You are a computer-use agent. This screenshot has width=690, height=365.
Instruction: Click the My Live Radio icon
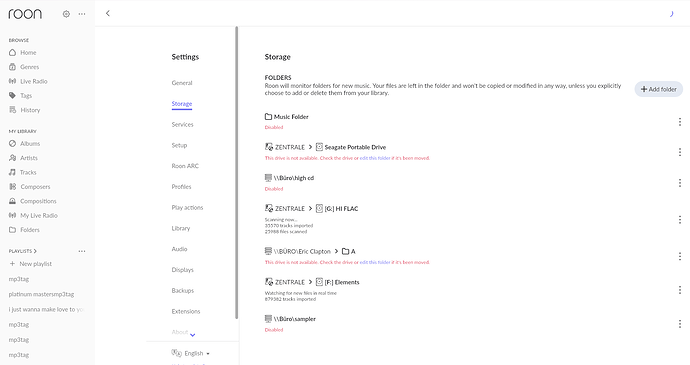coord(12,215)
